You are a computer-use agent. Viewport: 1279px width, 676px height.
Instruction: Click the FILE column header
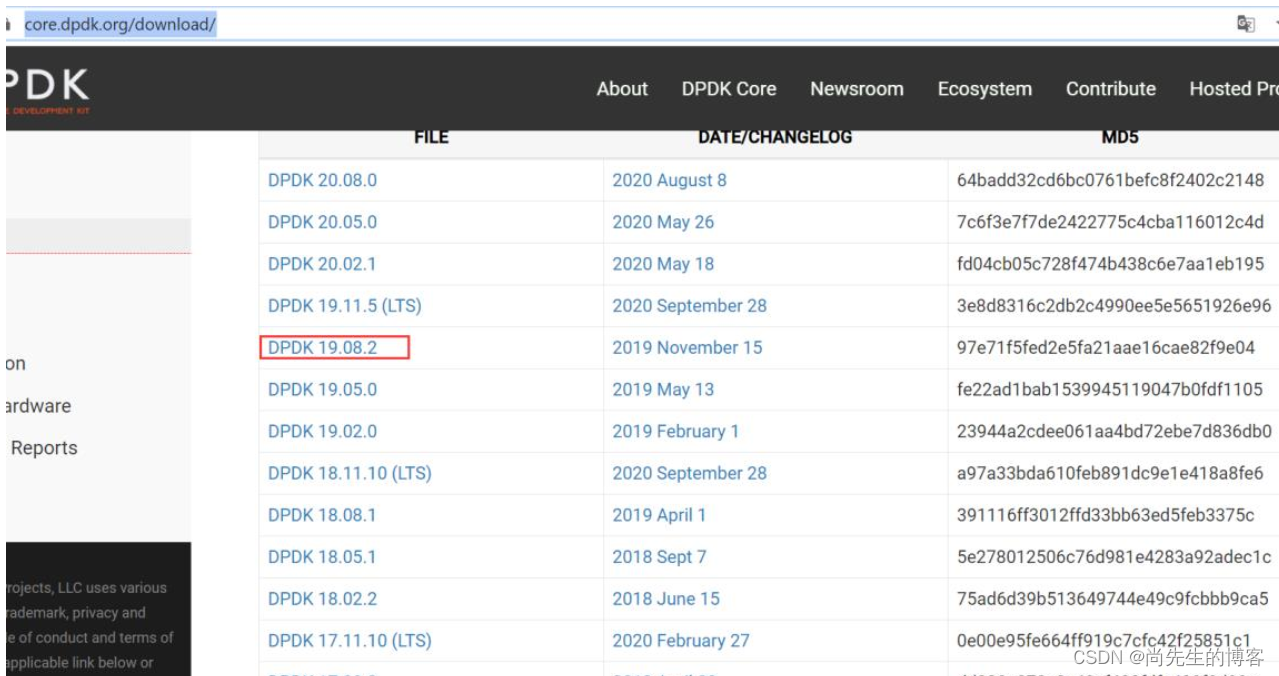[x=431, y=137]
